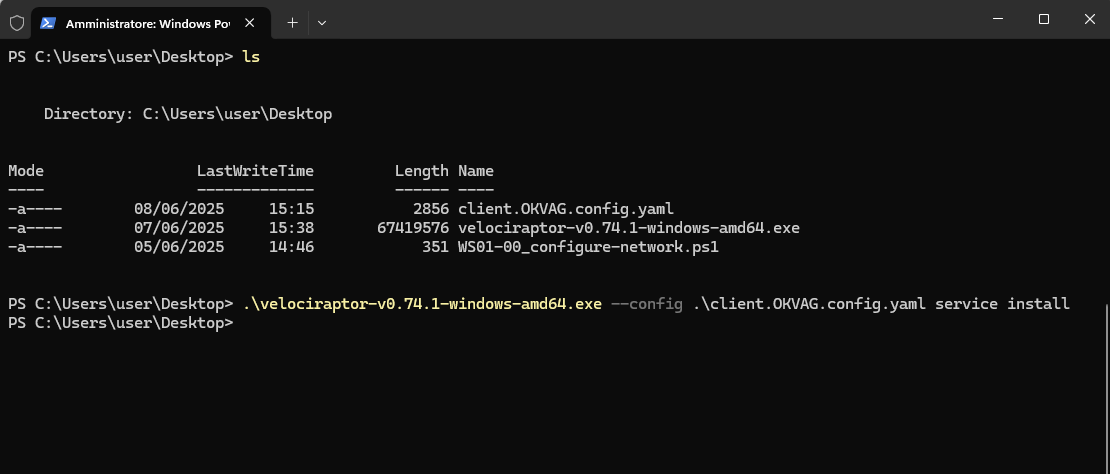Select the Amministratore: Windows PowerShell tab

[x=151, y=23]
